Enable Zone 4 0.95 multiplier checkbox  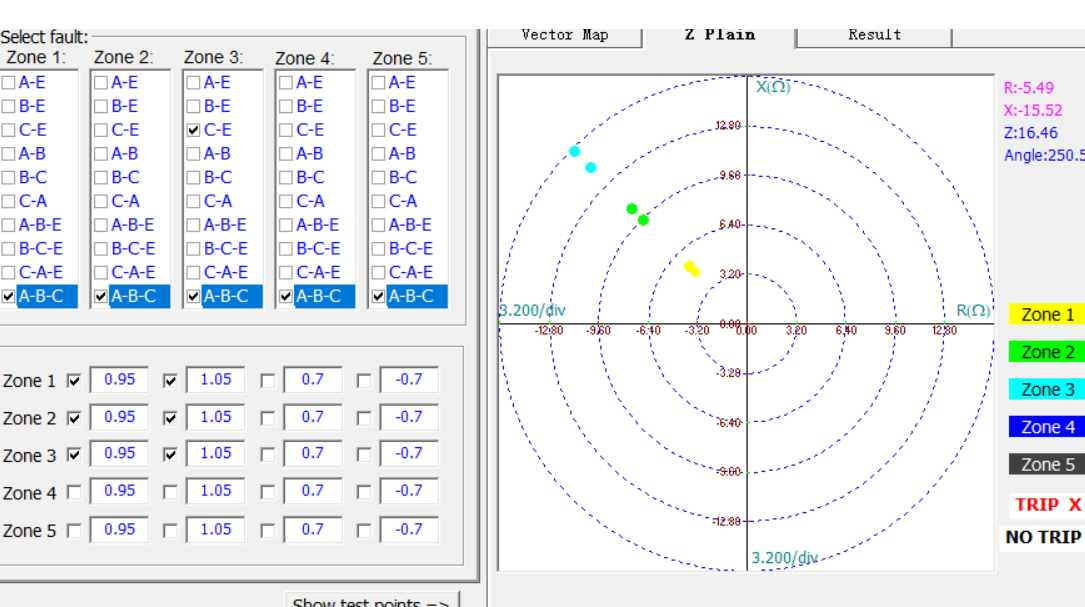point(74,492)
